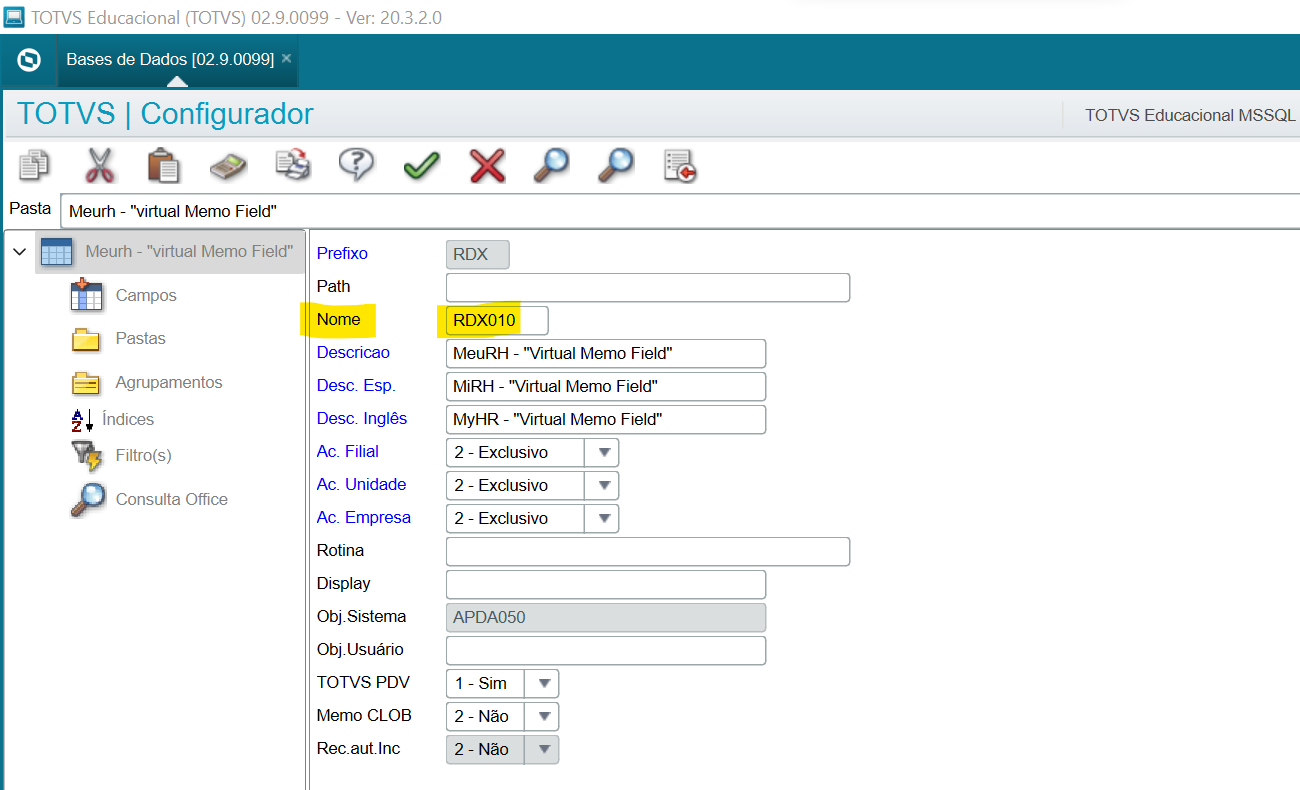Click the first magnifier search icon
Image resolution: width=1300 pixels, height=790 pixels.
pyautogui.click(x=551, y=165)
